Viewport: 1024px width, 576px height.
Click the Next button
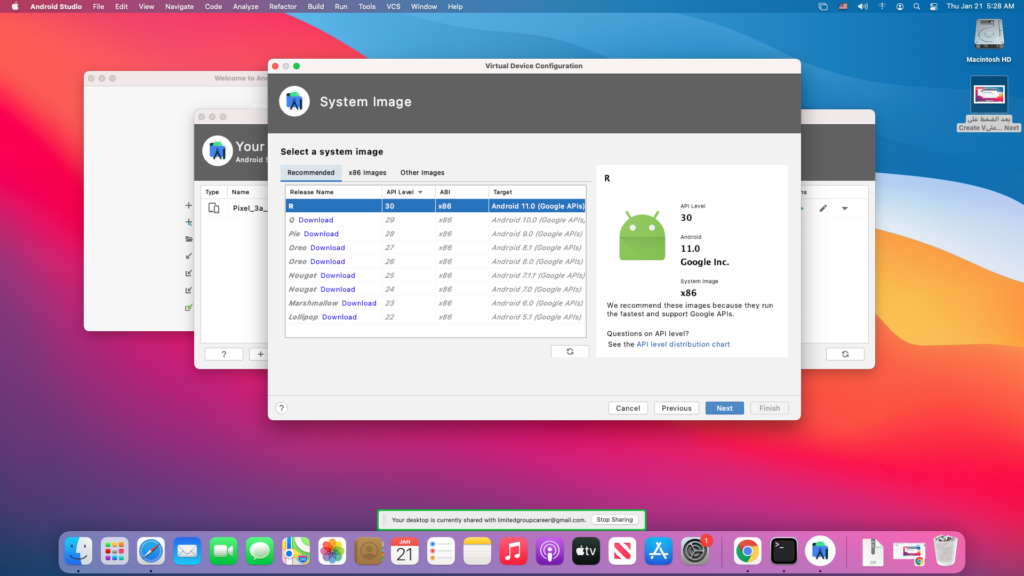(724, 408)
